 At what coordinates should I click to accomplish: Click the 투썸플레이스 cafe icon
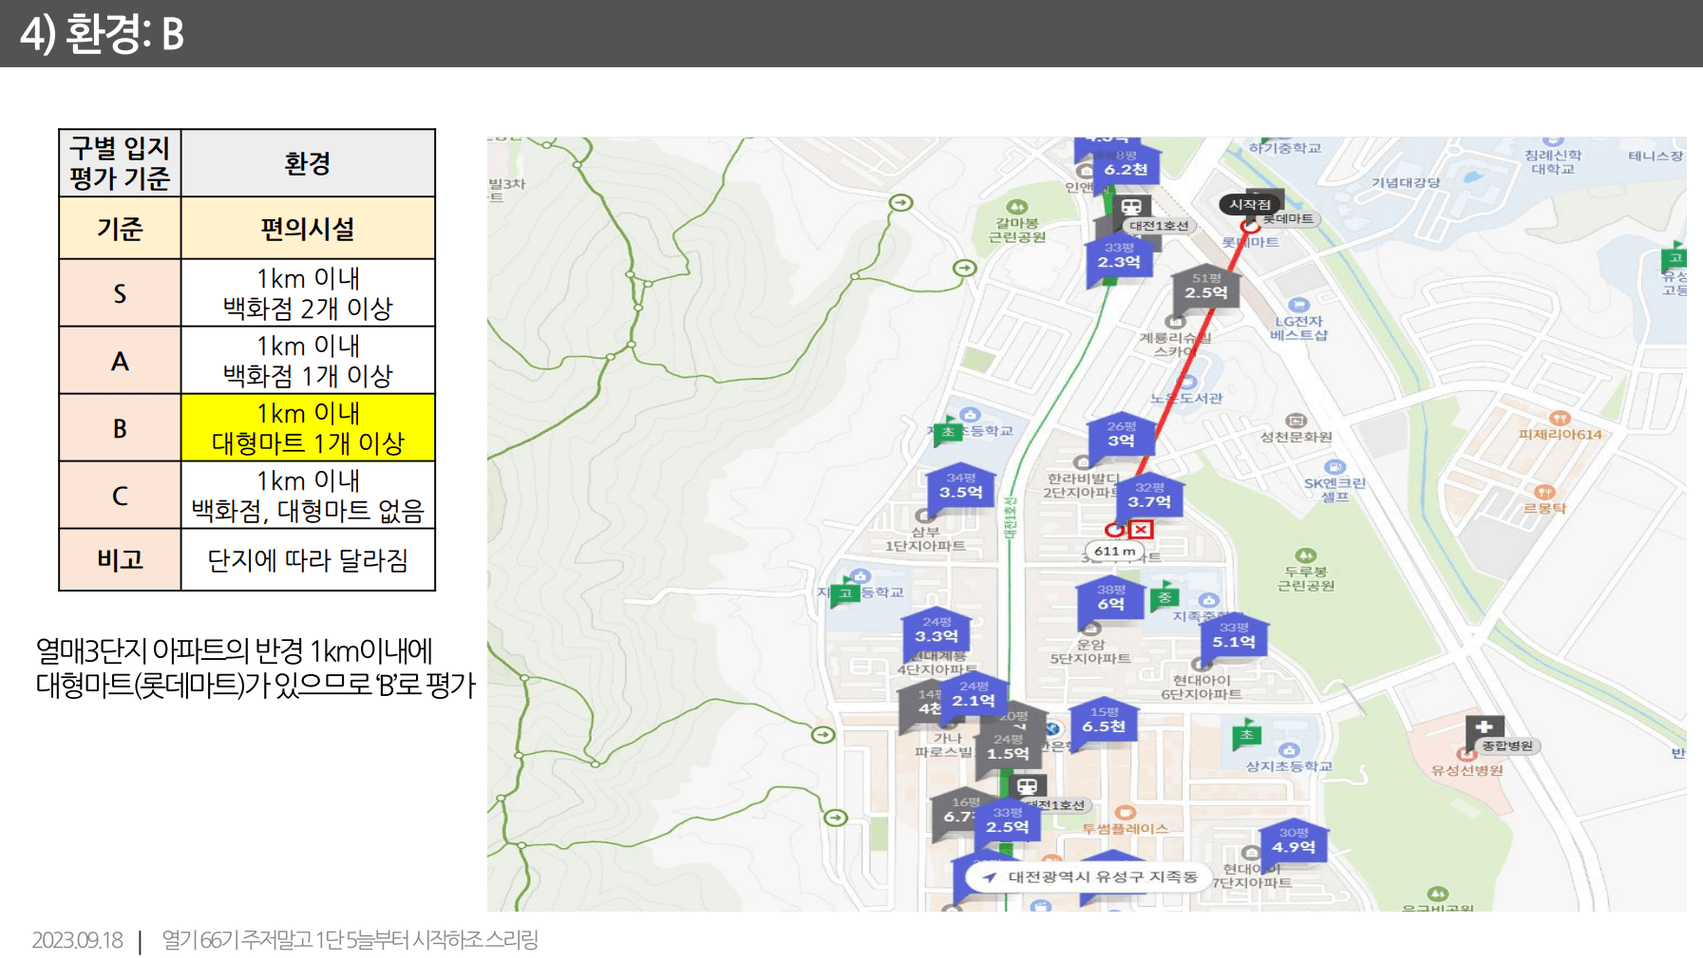point(1125,813)
